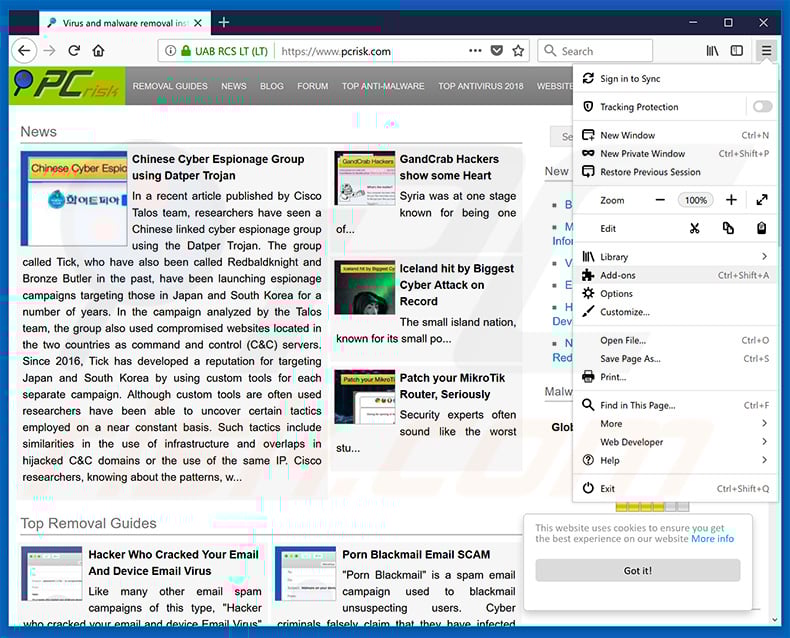The width and height of the screenshot is (790, 638).
Task: Open the NEWS navigation link
Action: pyautogui.click(x=234, y=86)
